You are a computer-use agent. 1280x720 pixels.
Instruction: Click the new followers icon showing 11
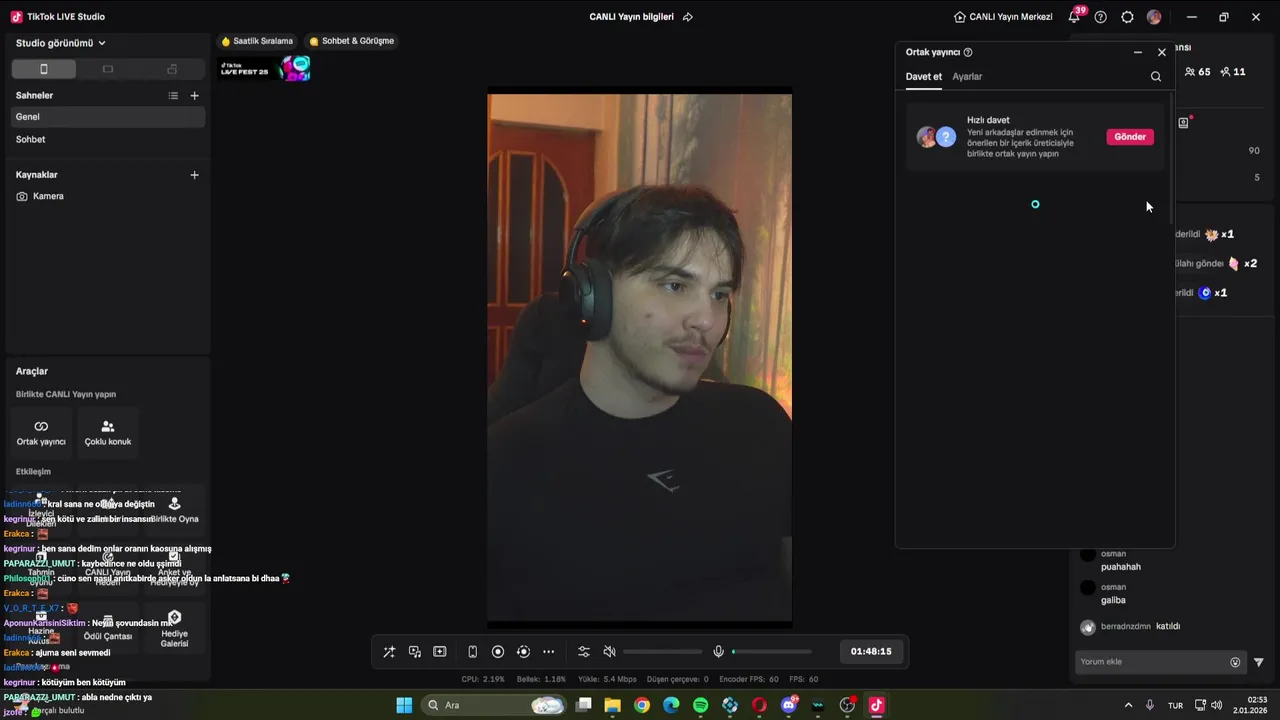(x=1225, y=72)
